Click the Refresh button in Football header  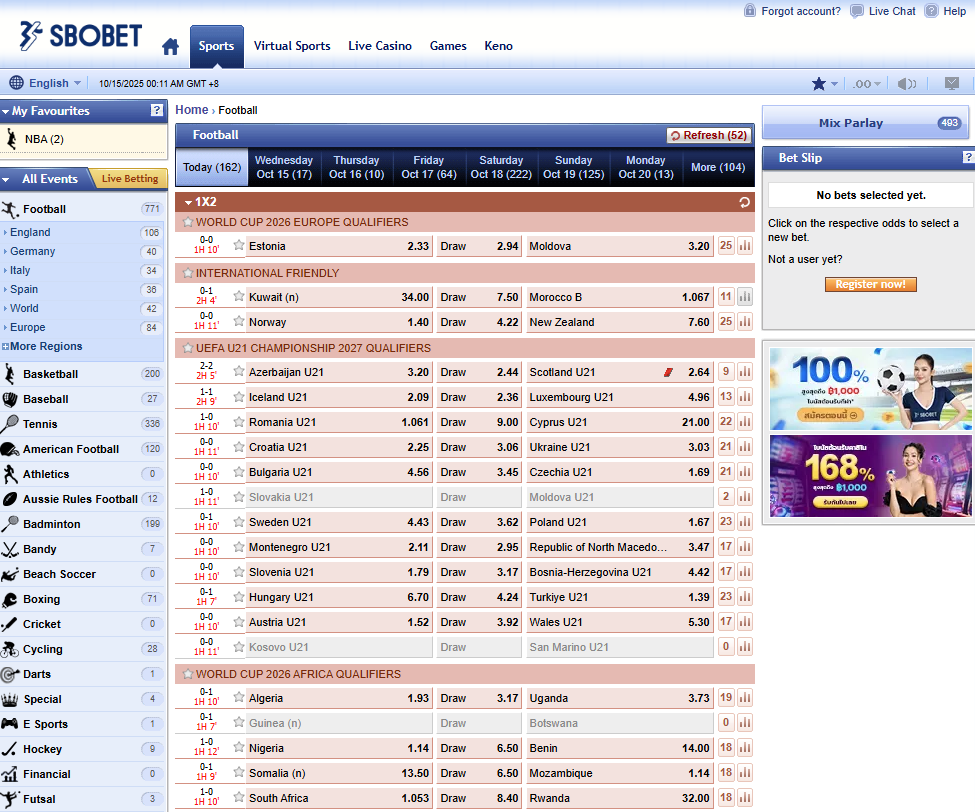(709, 135)
